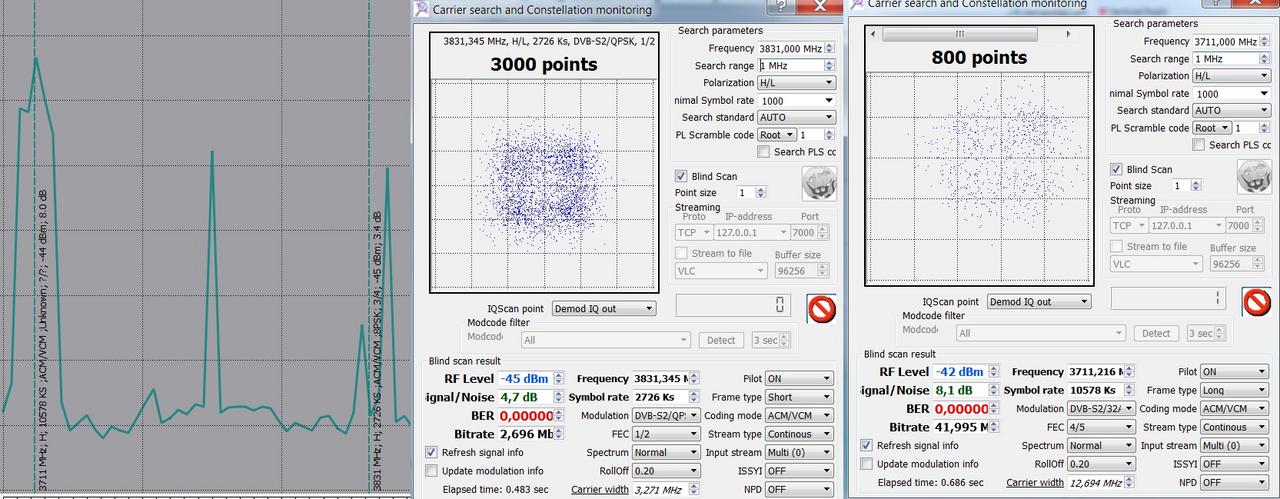
Task: Enable Update modulation info in right window
Action: [867, 464]
